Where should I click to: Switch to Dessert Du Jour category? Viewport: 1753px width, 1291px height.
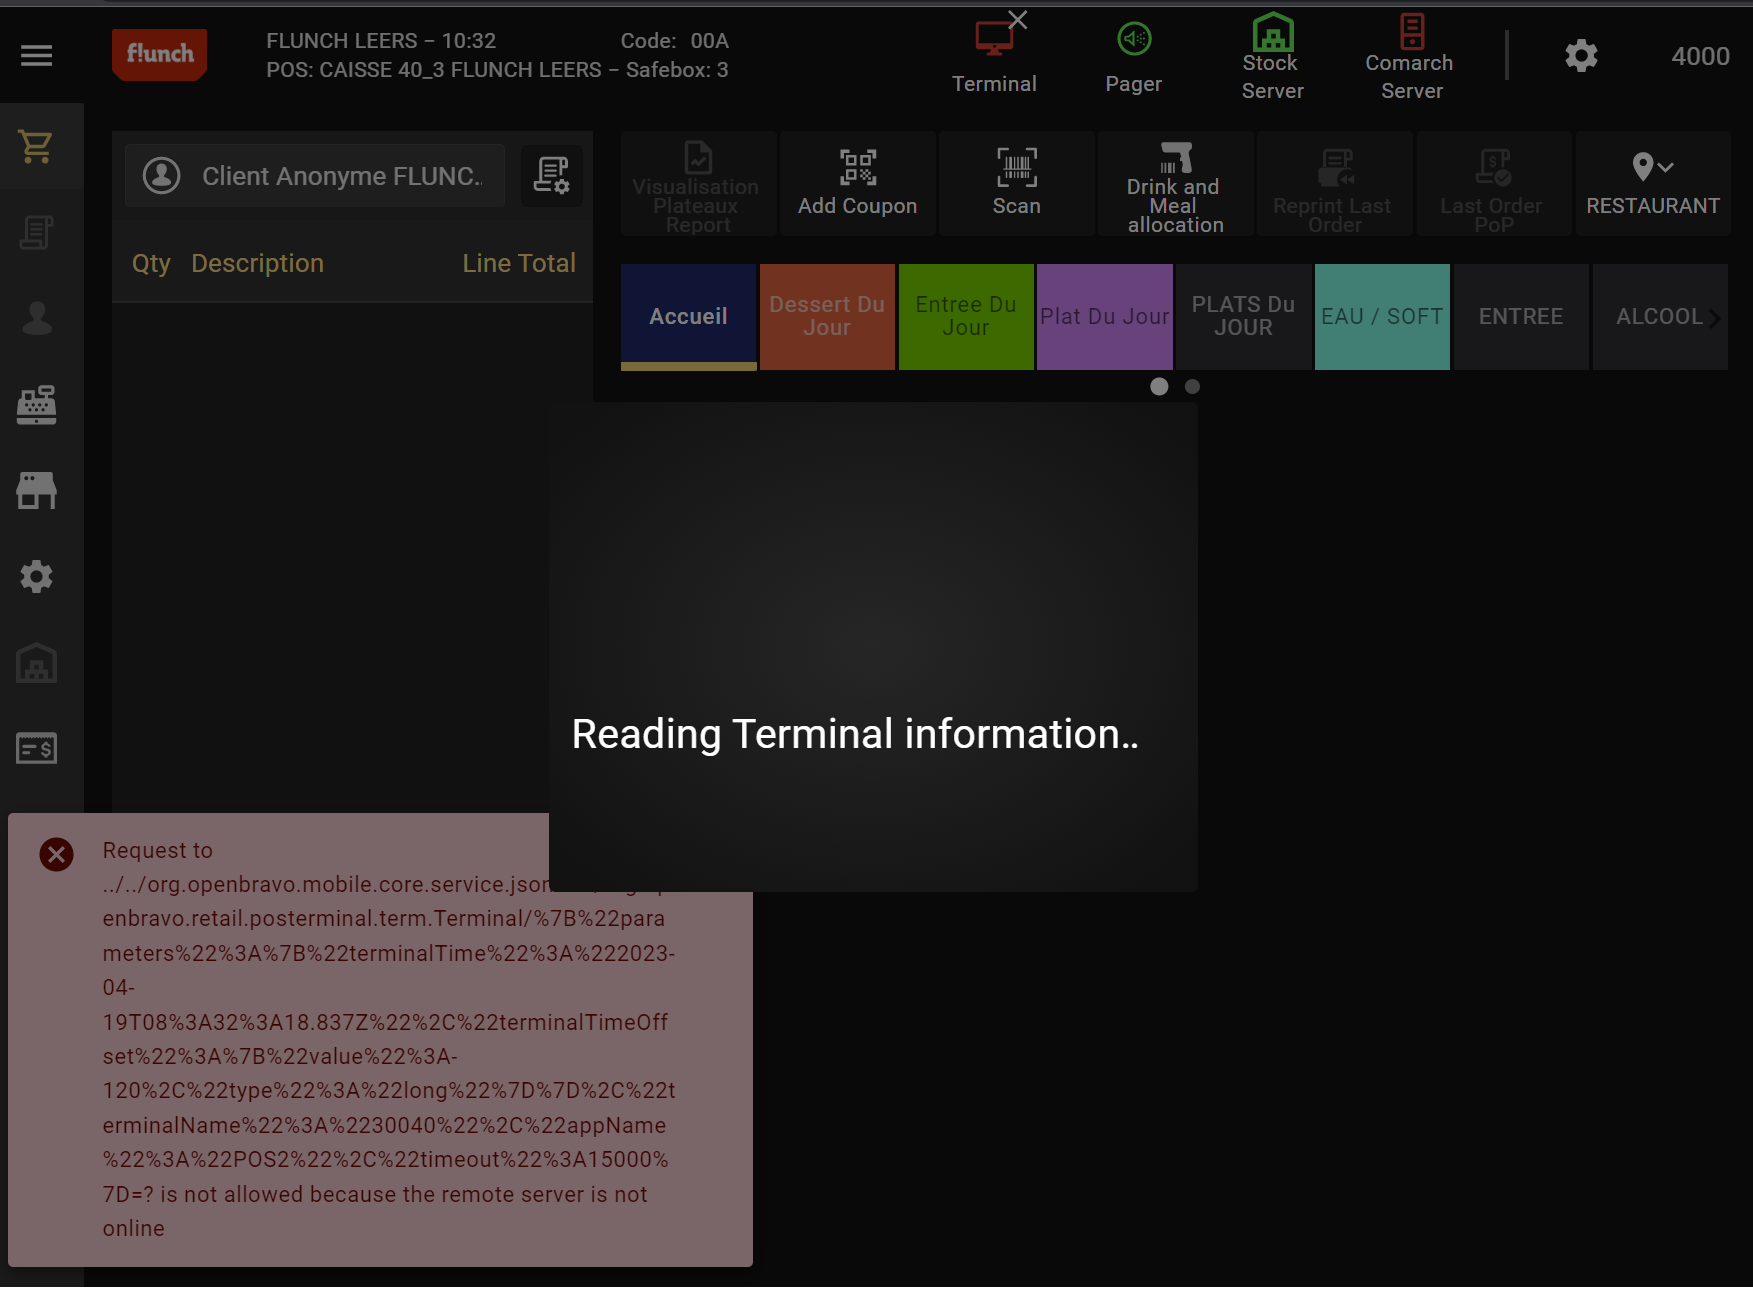827,316
